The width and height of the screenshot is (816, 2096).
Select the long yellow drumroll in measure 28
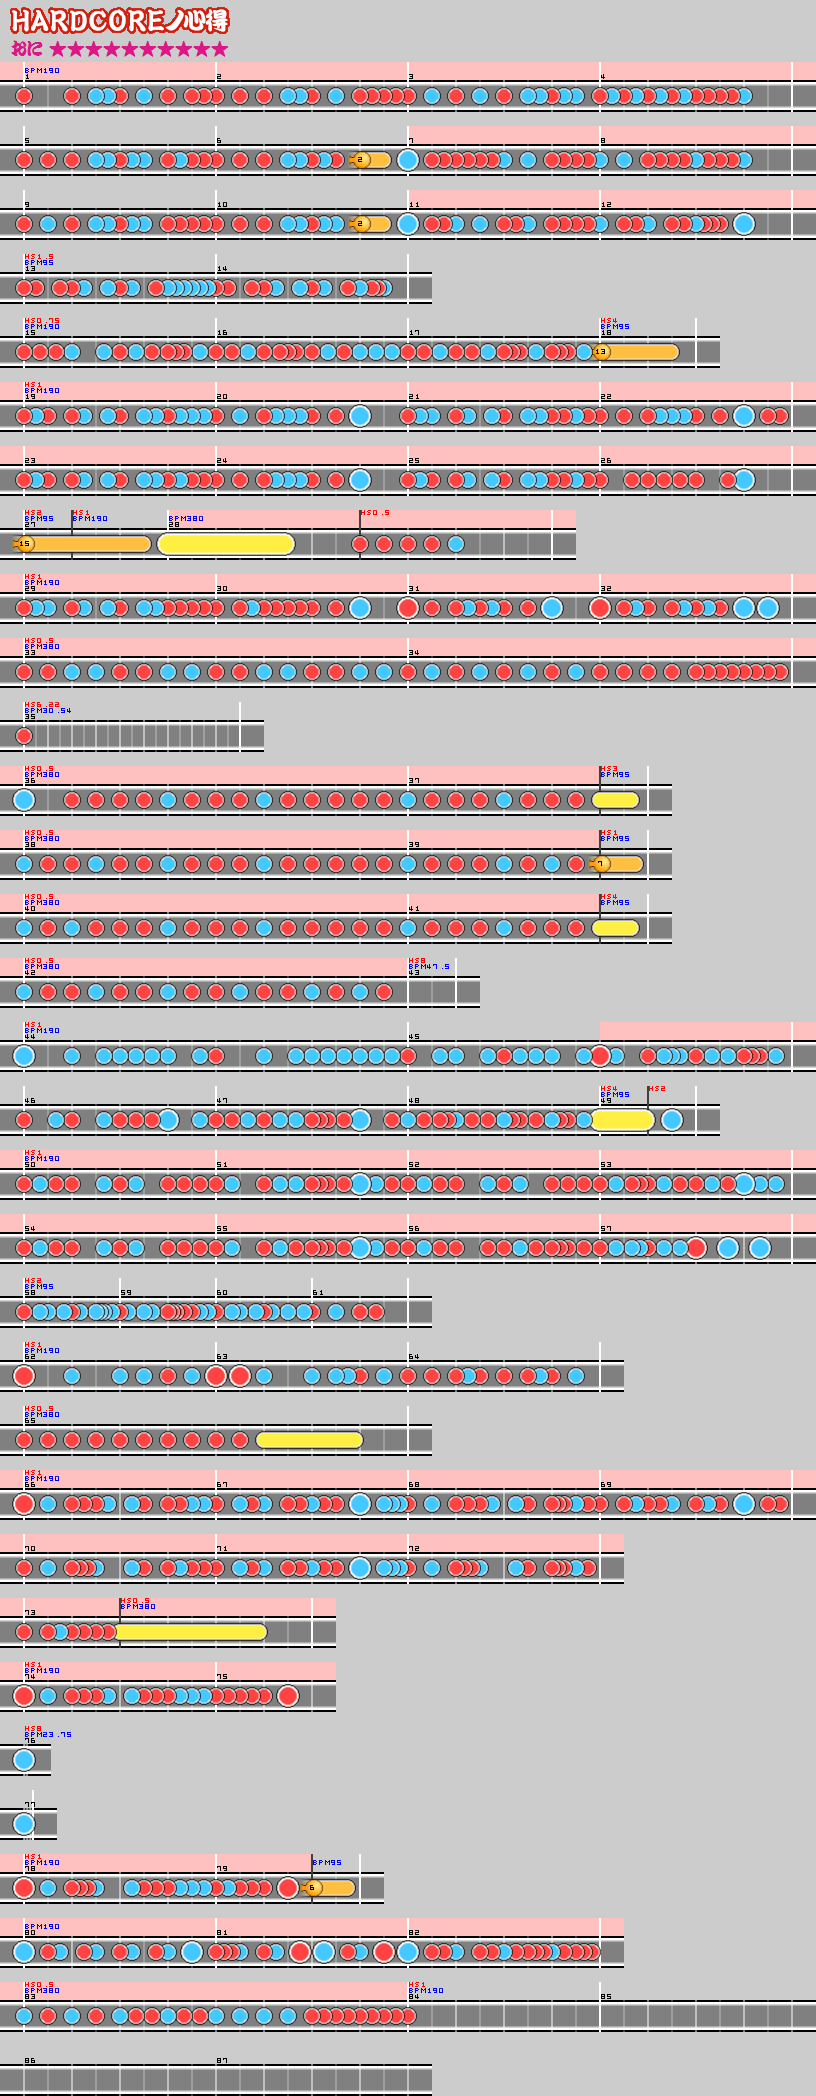[x=226, y=544]
